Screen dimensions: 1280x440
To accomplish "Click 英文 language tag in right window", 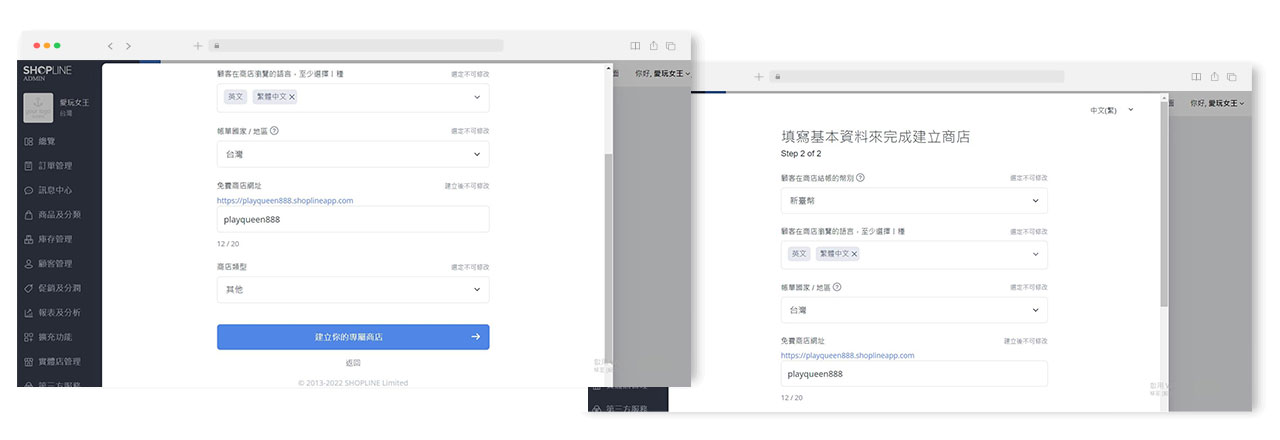I will (x=799, y=254).
